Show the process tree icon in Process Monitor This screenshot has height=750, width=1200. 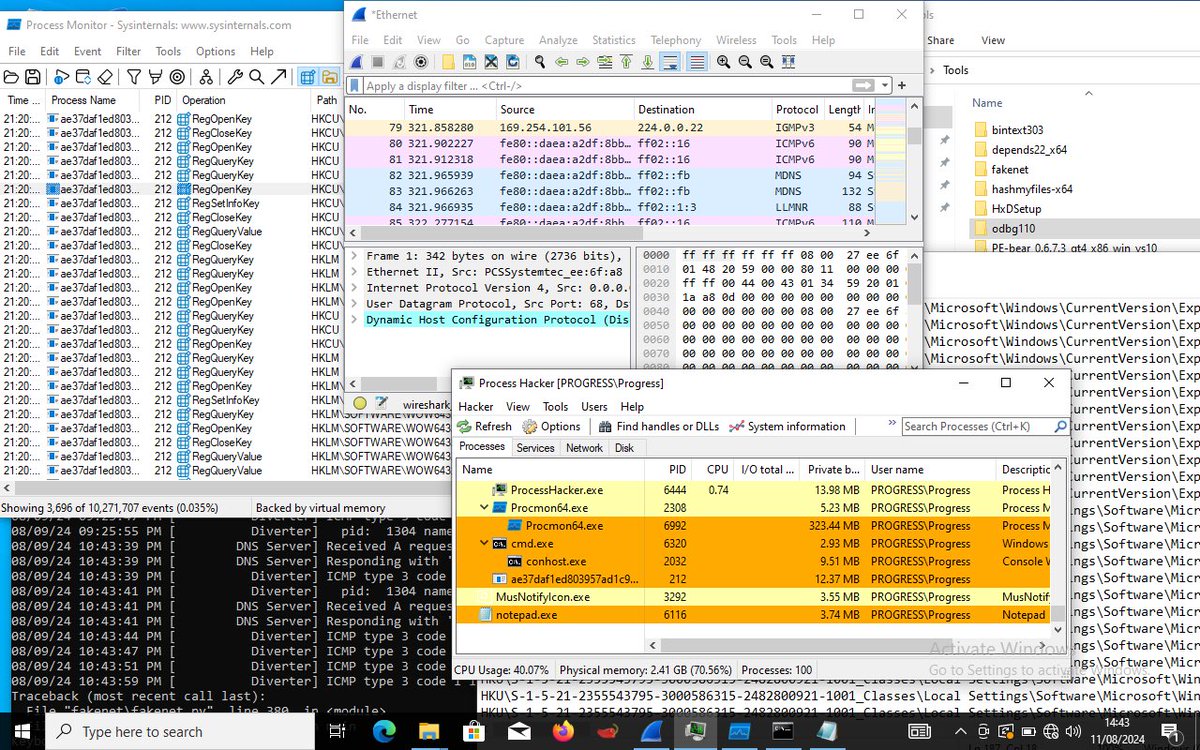(205, 77)
